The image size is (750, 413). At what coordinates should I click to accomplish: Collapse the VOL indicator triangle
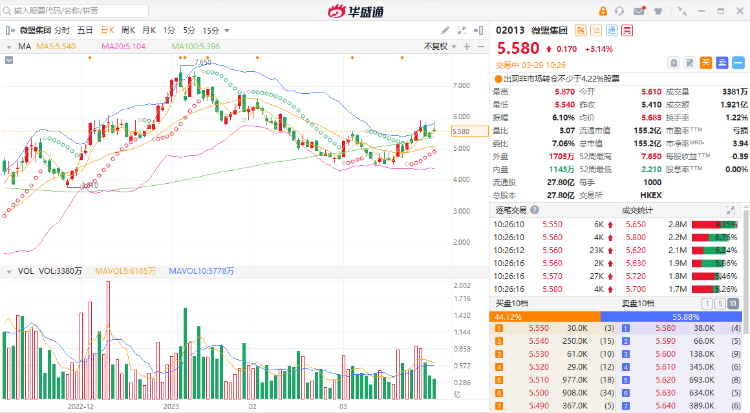point(10,270)
